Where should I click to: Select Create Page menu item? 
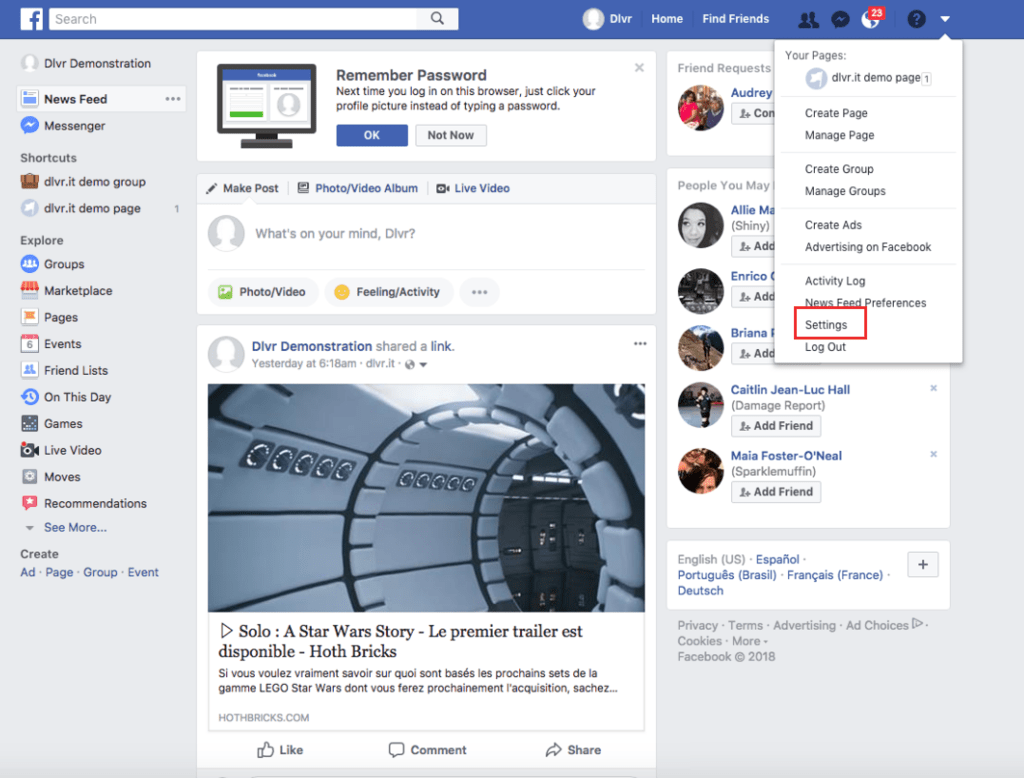click(836, 113)
